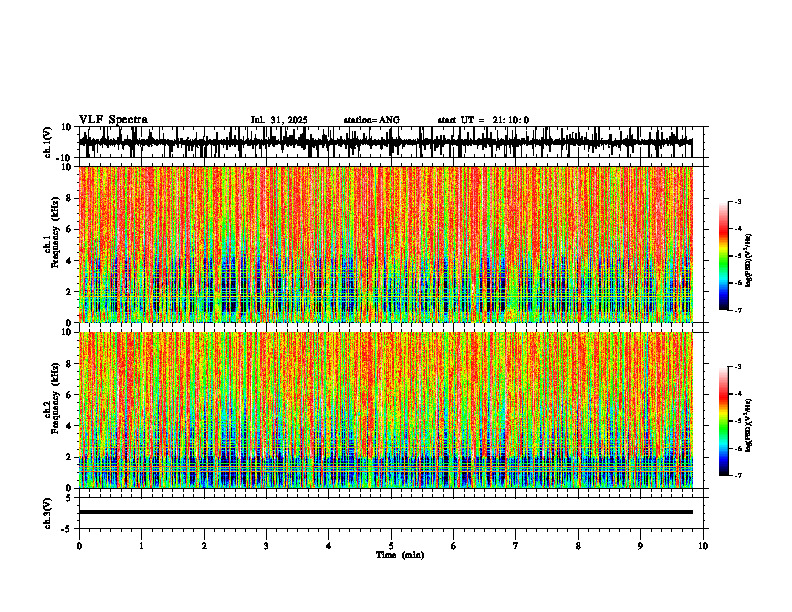Click time axis tick label '3'

pos(266,546)
